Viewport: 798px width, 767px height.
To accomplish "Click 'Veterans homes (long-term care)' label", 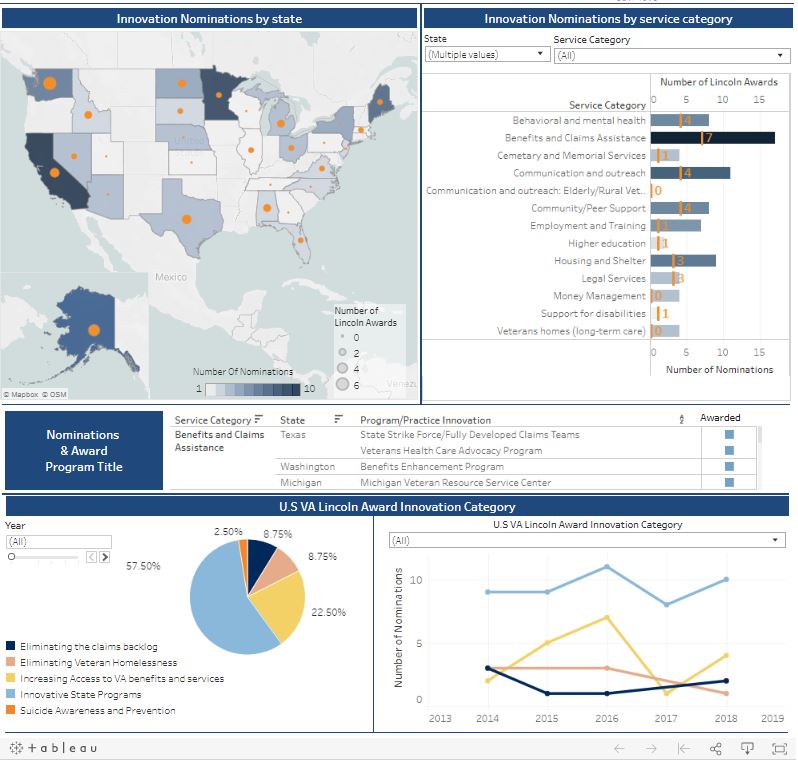I will click(x=571, y=331).
